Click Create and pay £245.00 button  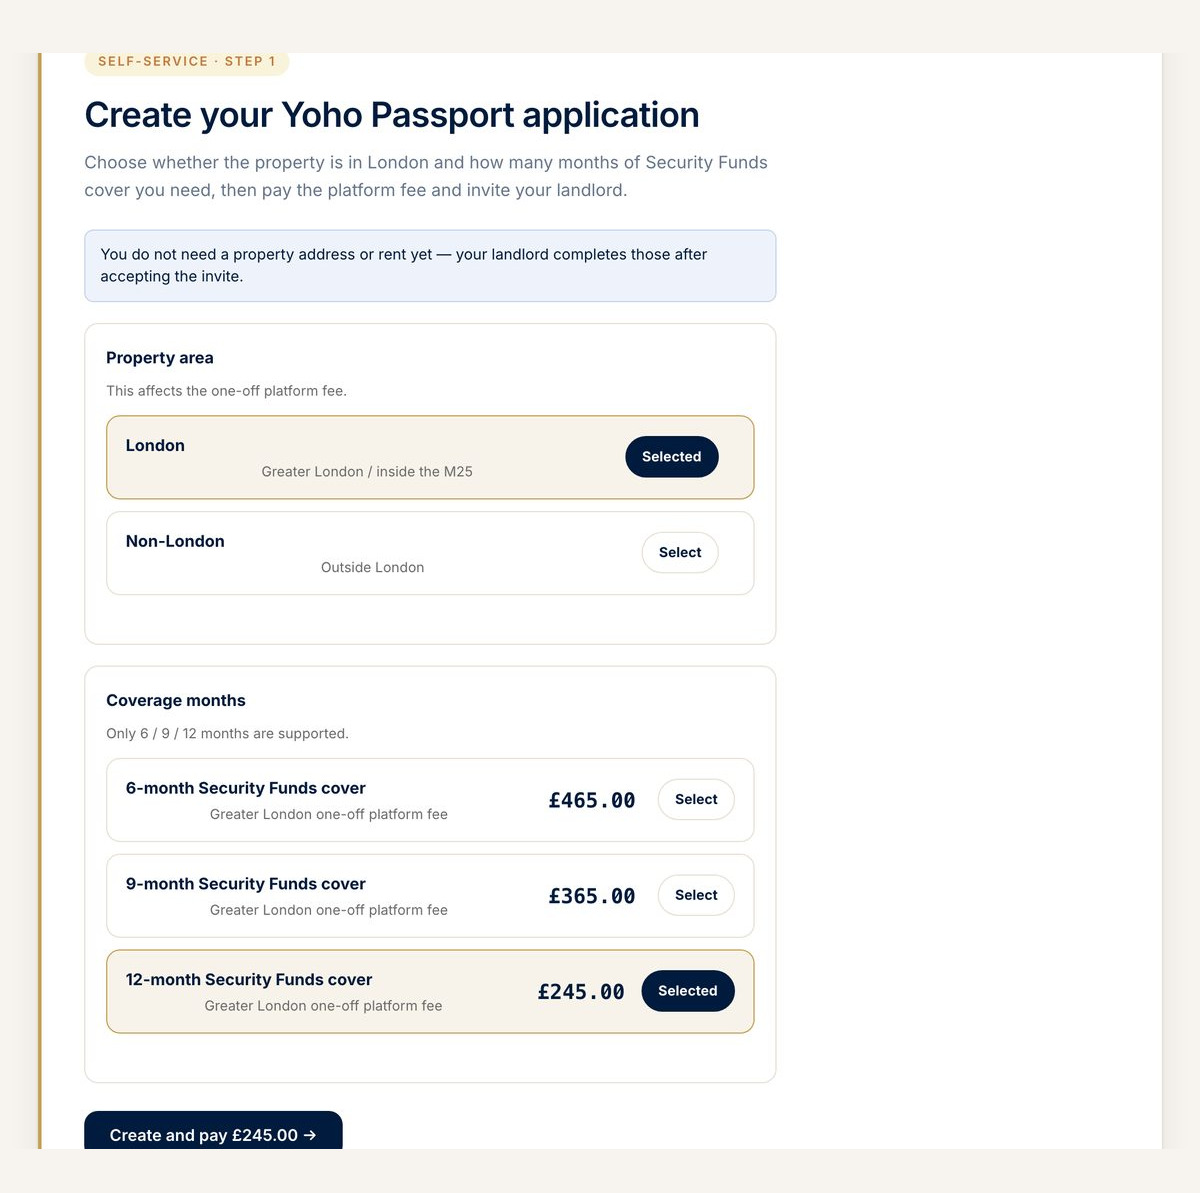(213, 1133)
